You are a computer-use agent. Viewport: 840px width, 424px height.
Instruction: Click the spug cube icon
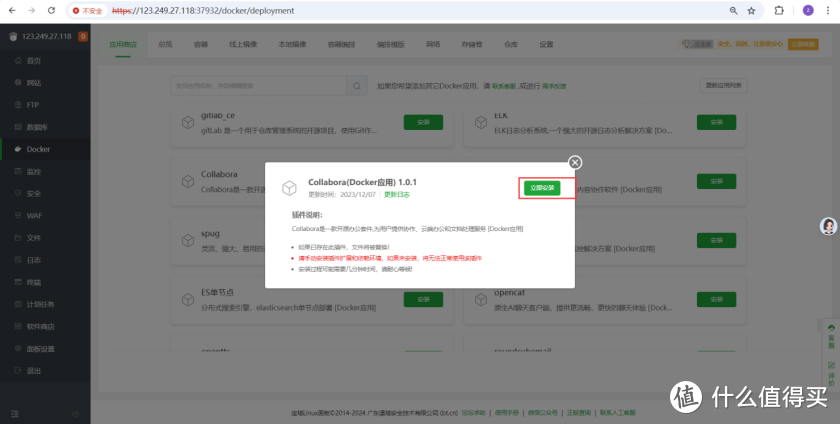[188, 240]
